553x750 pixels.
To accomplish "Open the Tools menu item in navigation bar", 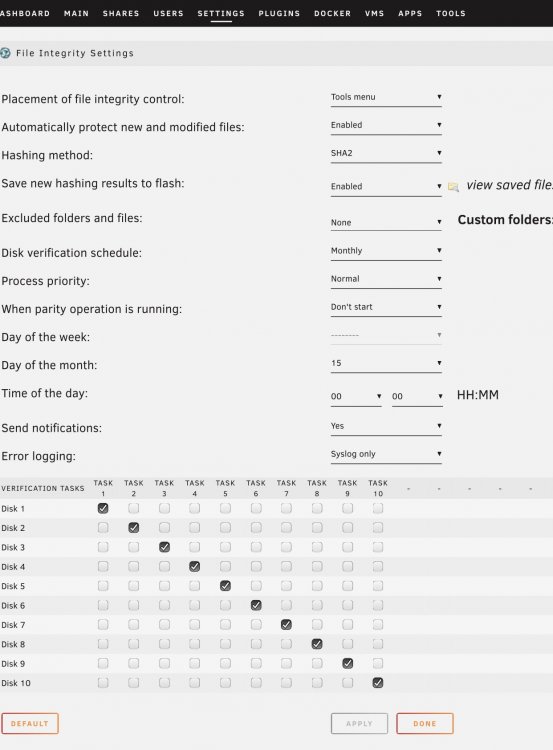I will 451,13.
